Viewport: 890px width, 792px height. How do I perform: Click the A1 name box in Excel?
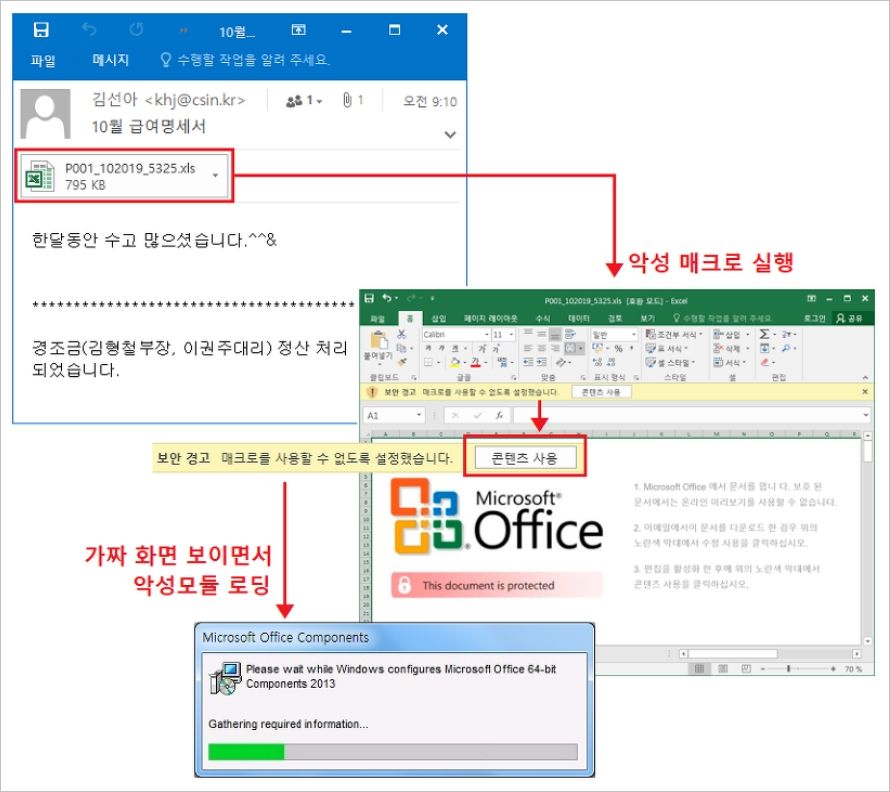393,415
